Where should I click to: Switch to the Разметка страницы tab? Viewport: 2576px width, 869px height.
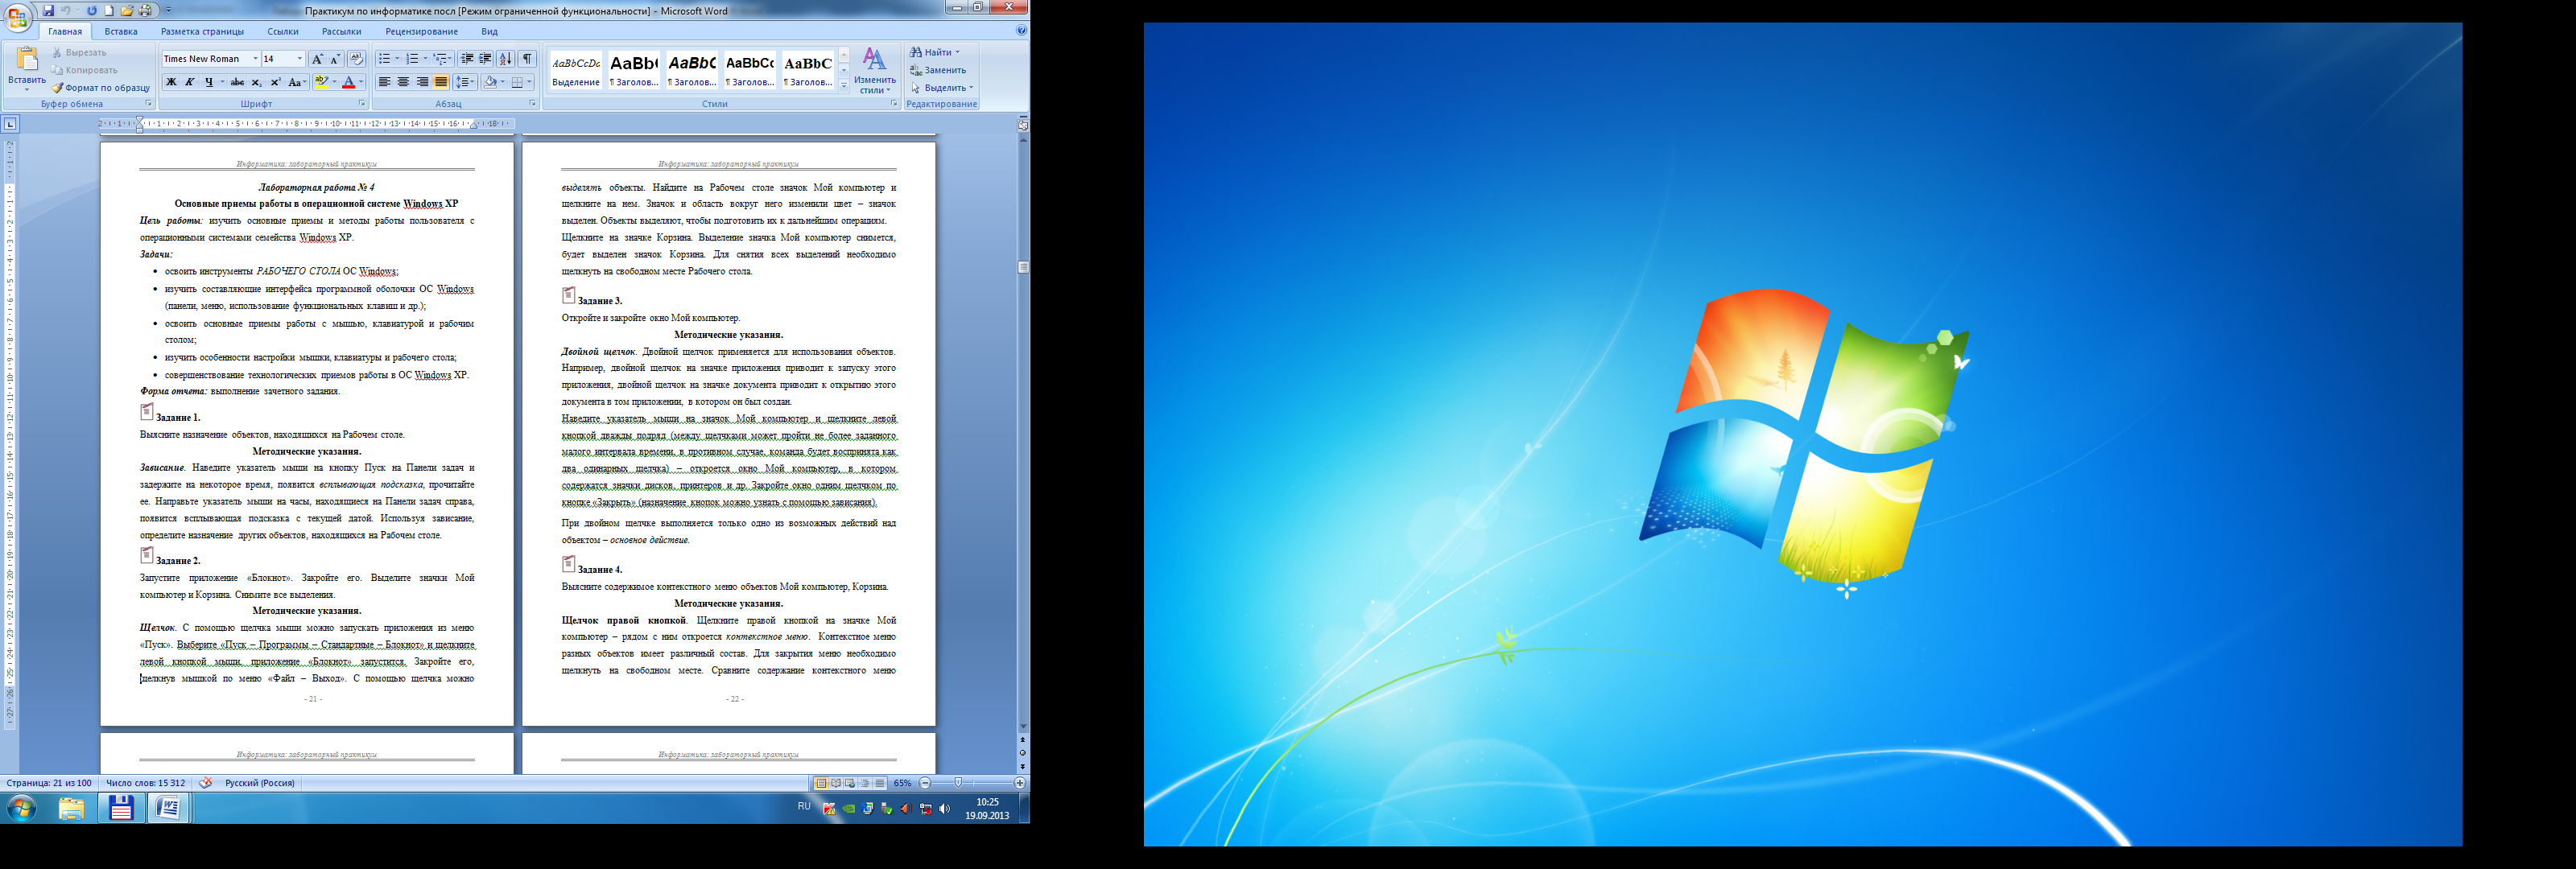[x=202, y=31]
